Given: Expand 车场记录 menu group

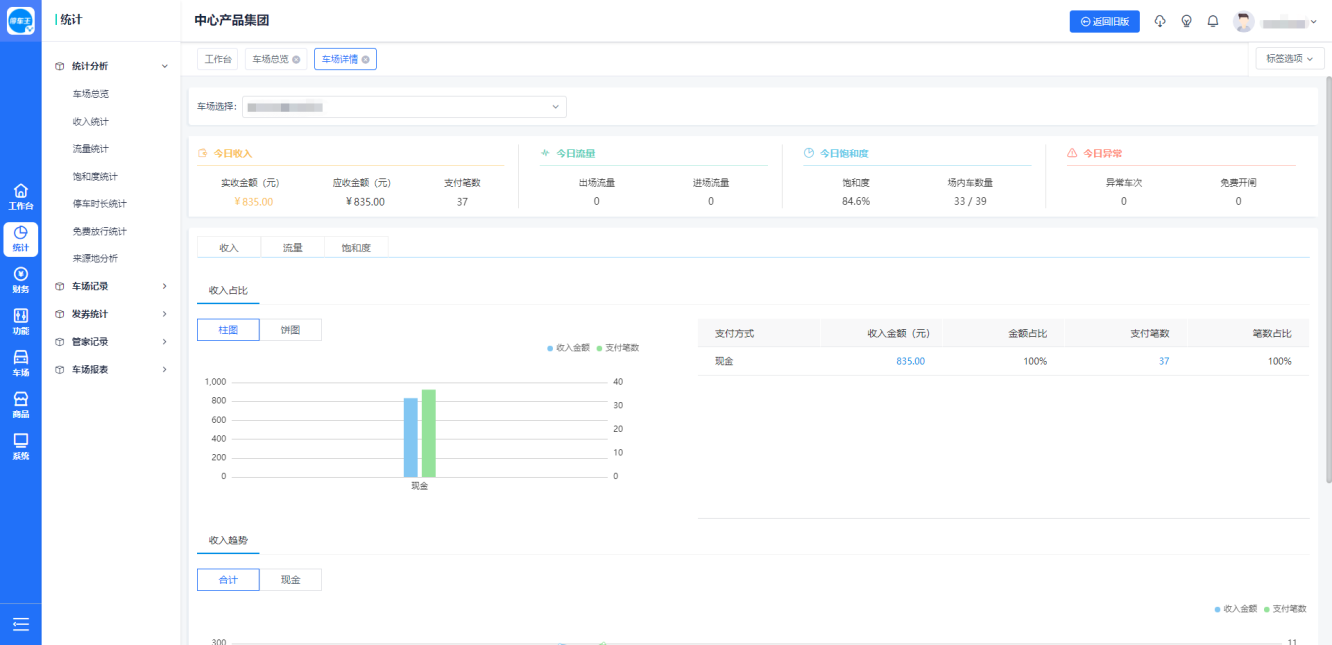Looking at the screenshot, I should 111,286.
